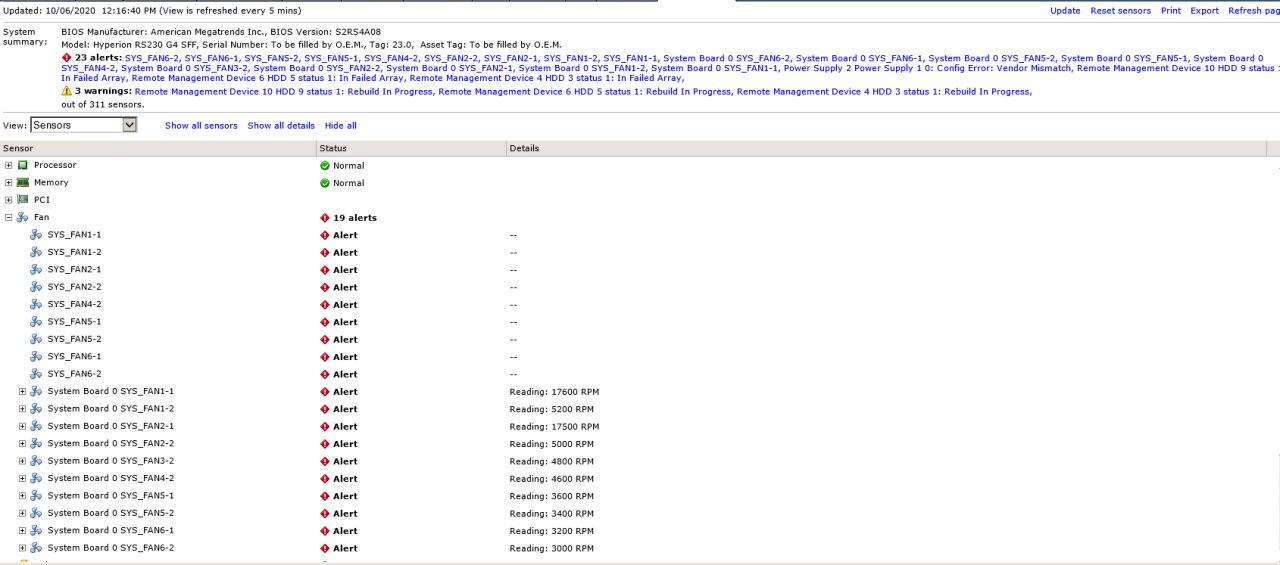Image resolution: width=1280 pixels, height=565 pixels.
Task: Click the Print link
Action: click(x=1170, y=11)
